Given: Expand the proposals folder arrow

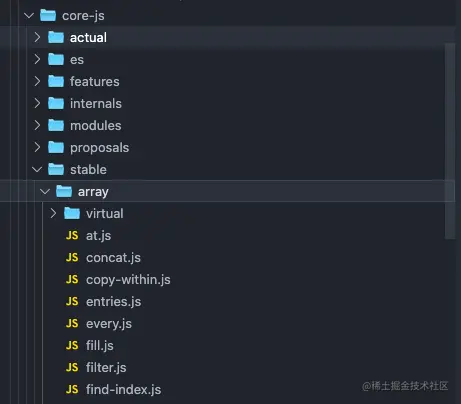Looking at the screenshot, I should click(x=37, y=147).
